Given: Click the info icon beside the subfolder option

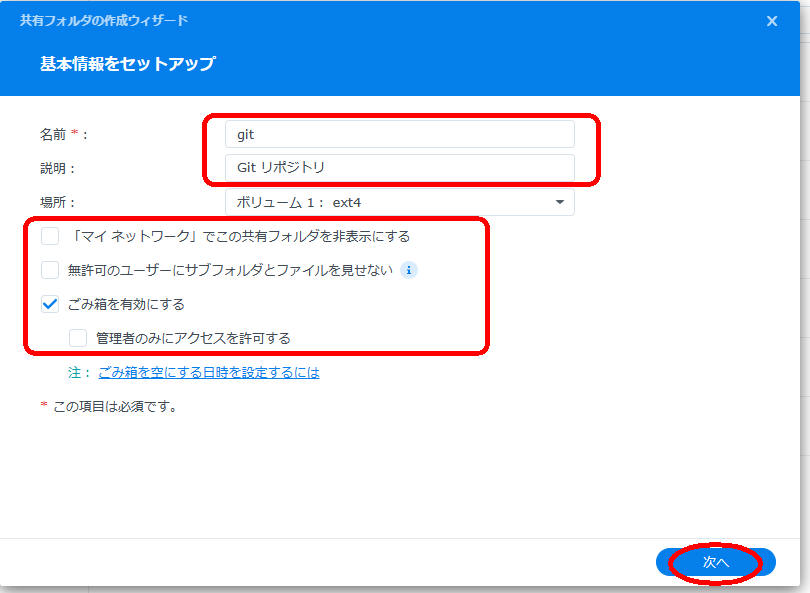Looking at the screenshot, I should [408, 270].
